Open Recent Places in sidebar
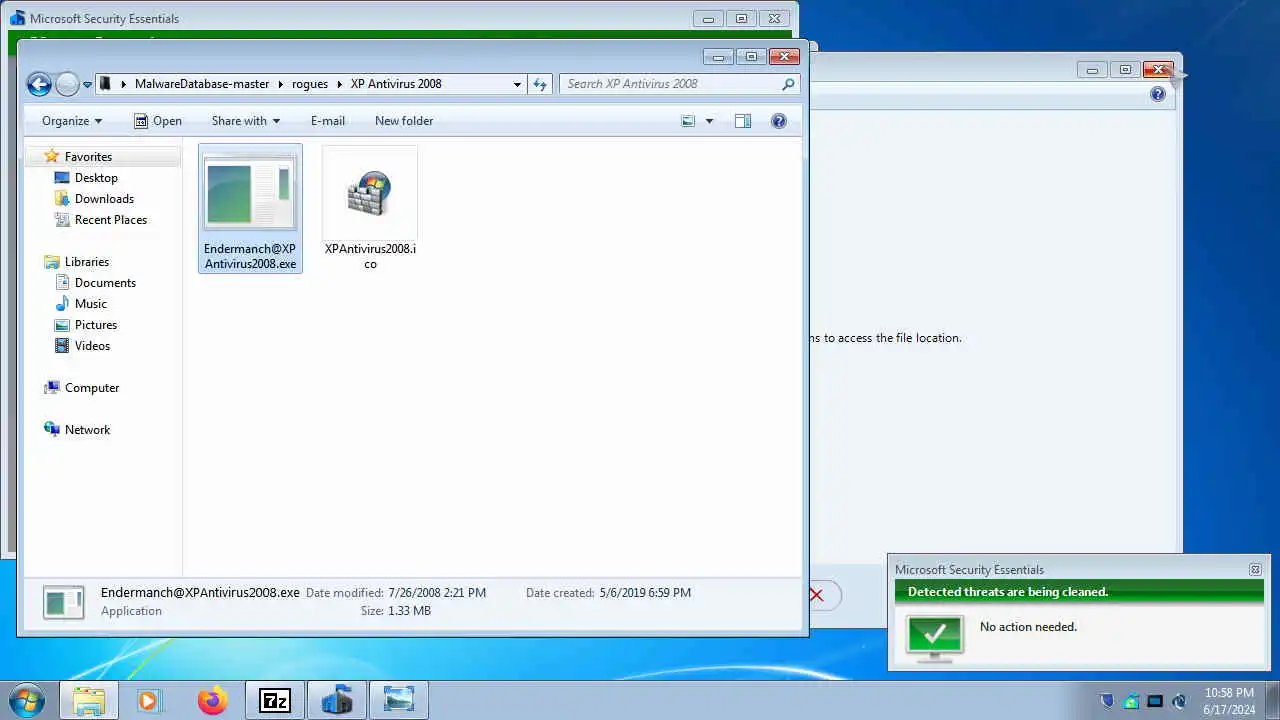Image resolution: width=1280 pixels, height=720 pixels. 110,220
